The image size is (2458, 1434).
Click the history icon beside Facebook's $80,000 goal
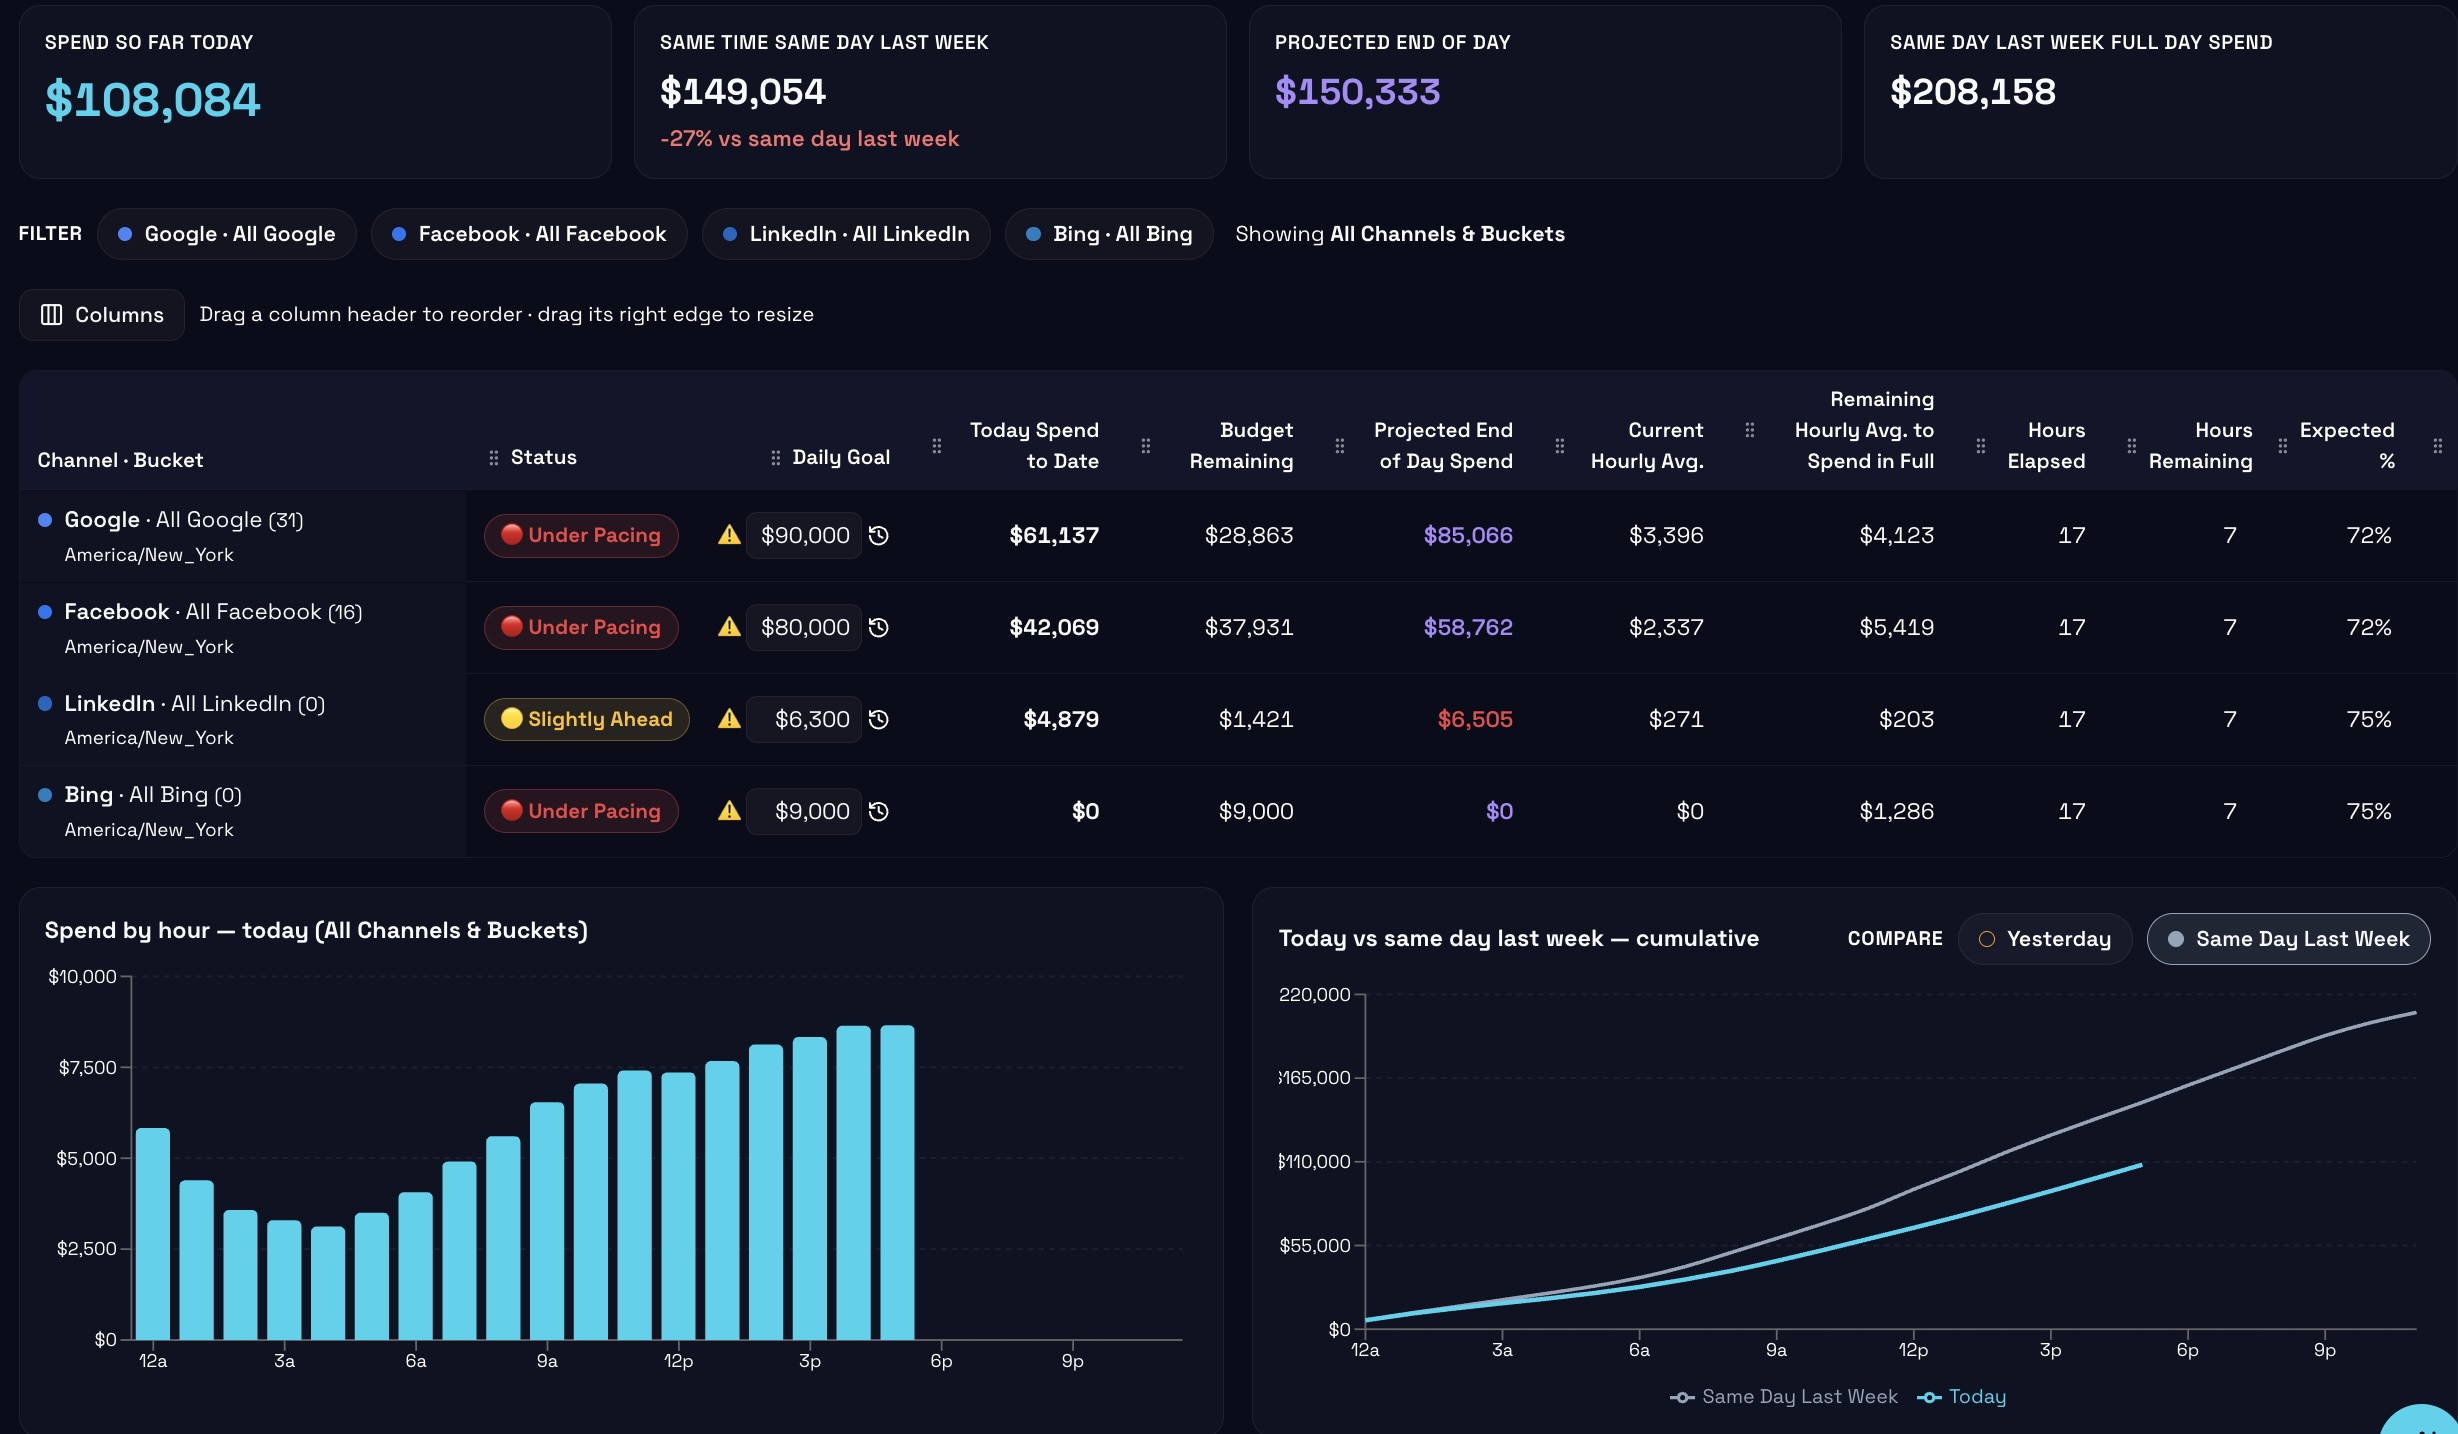[x=879, y=627]
